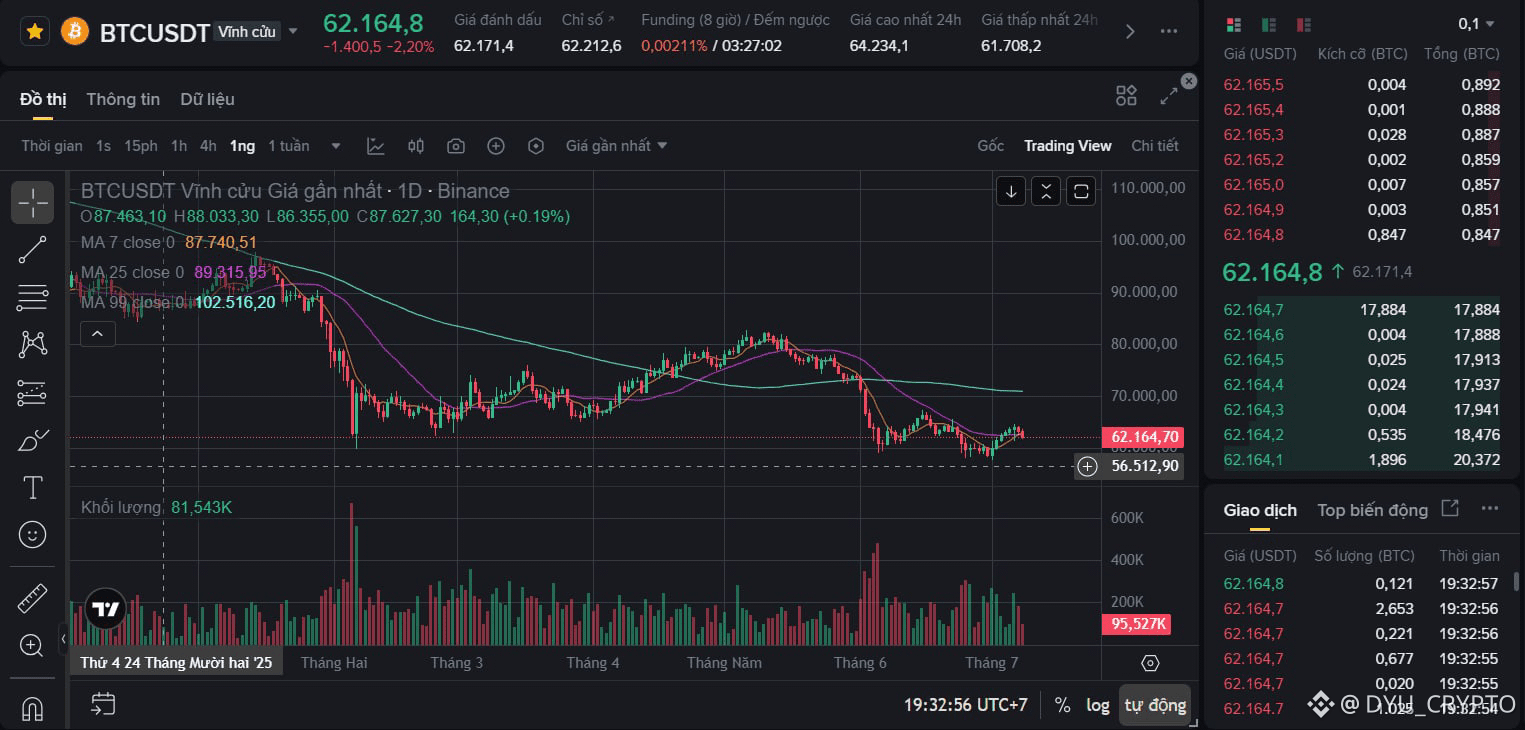Open the go-to-date icon below chart

[103, 705]
